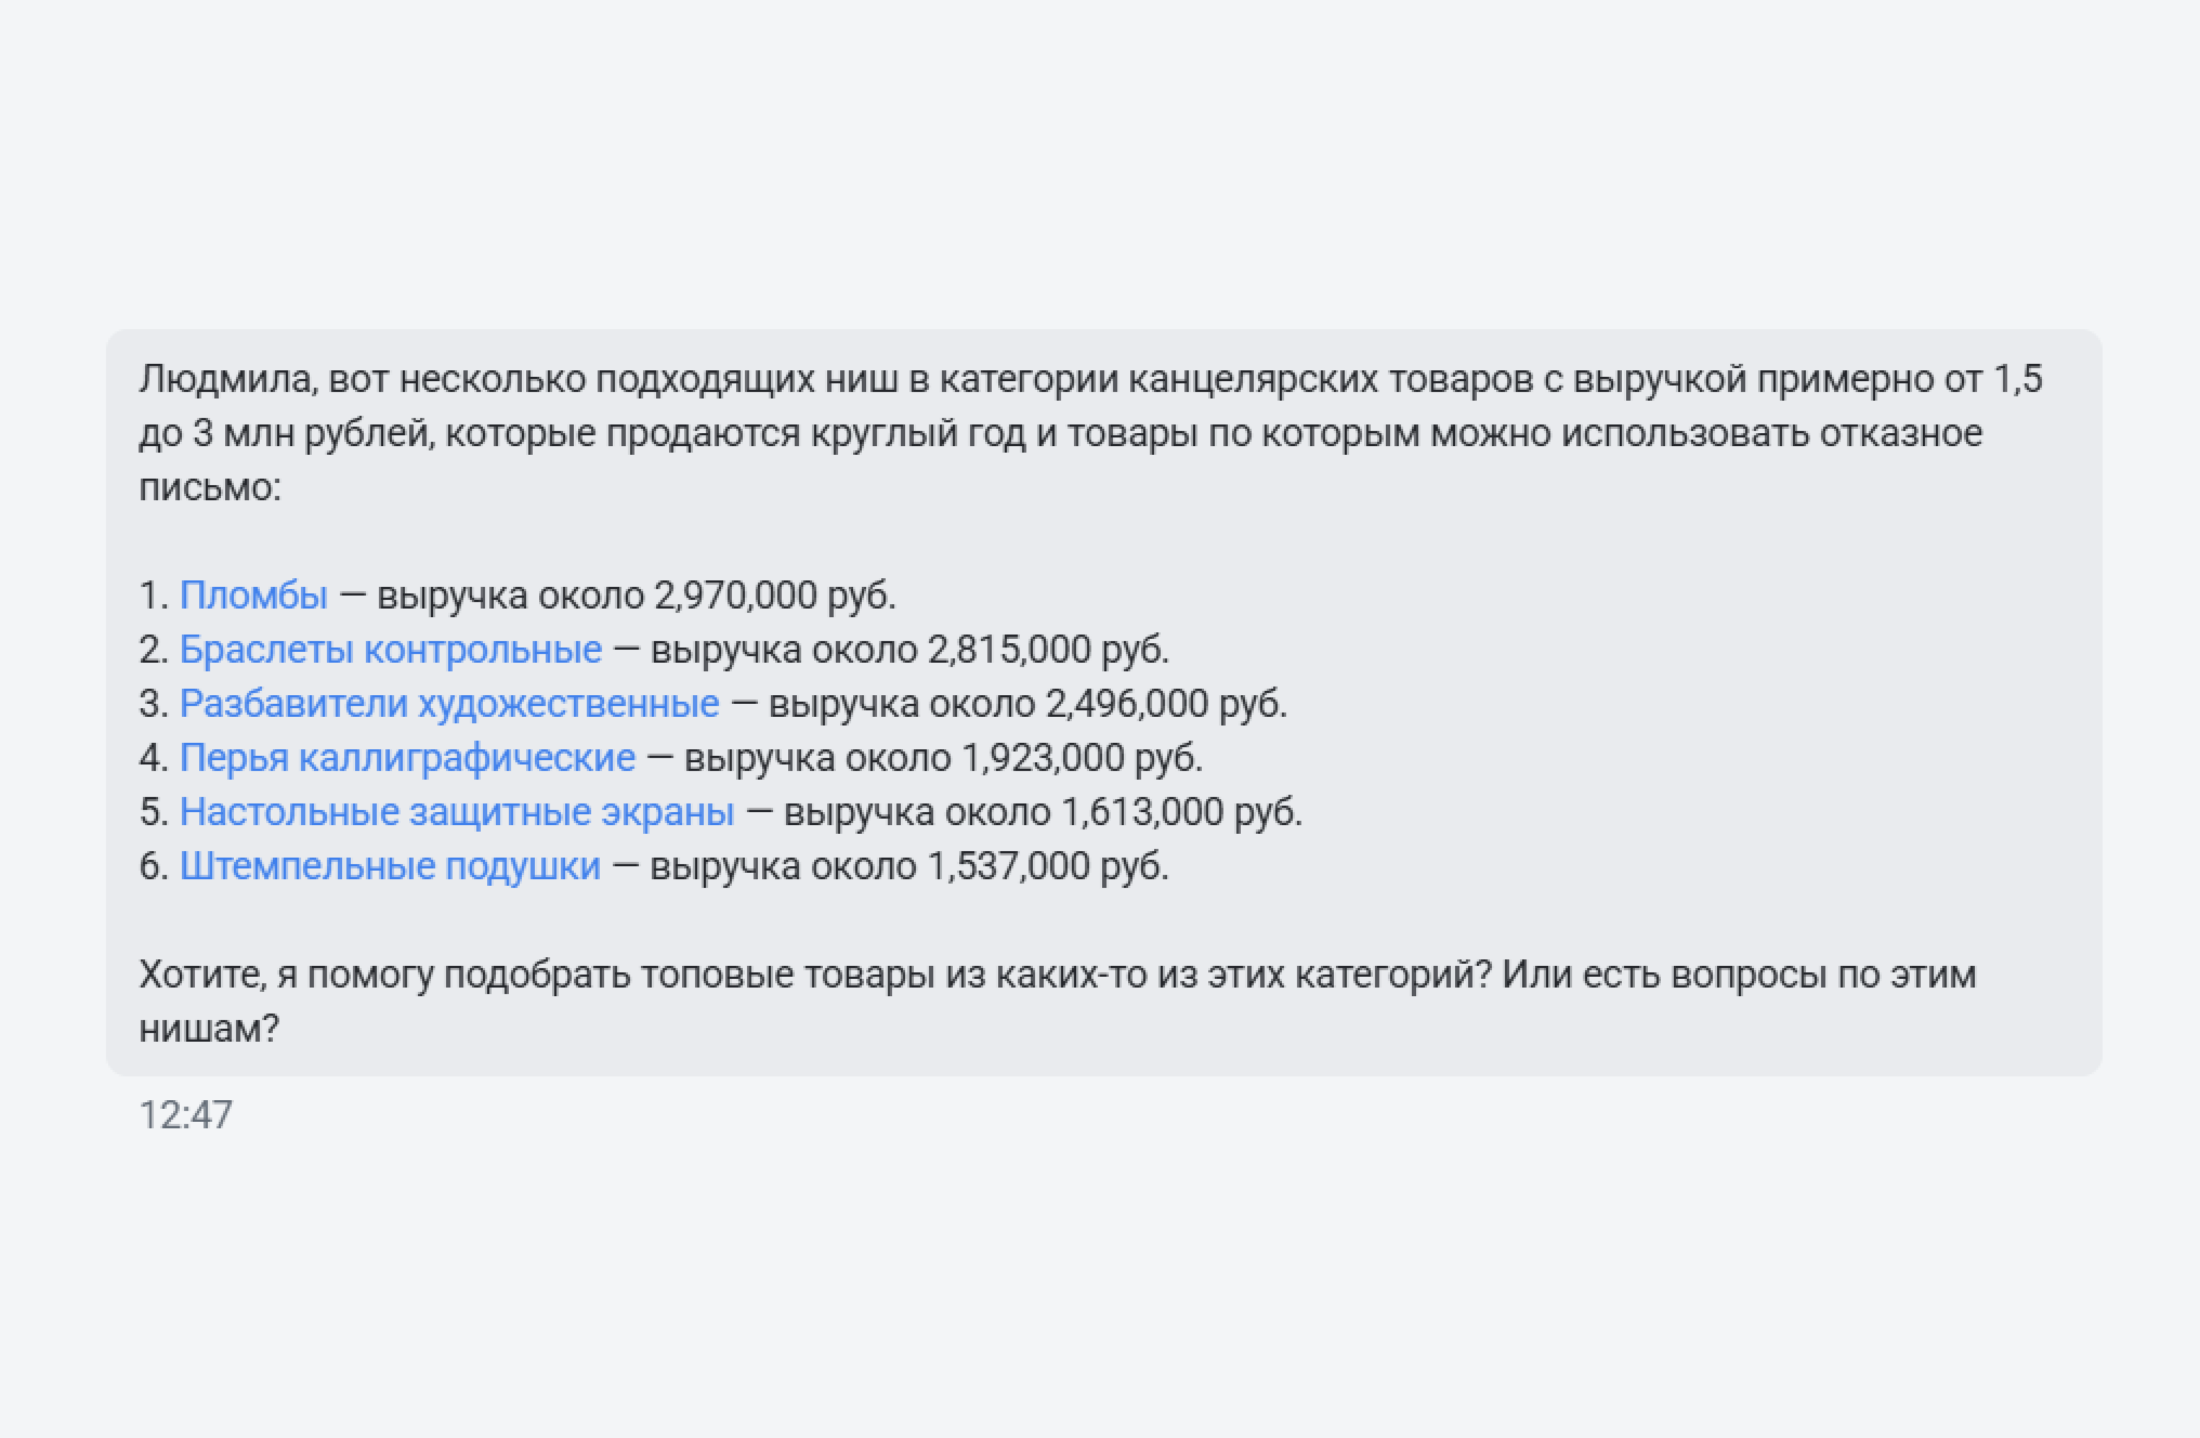Click the word "письмо:" before the list
This screenshot has width=2200, height=1438.
(210, 488)
